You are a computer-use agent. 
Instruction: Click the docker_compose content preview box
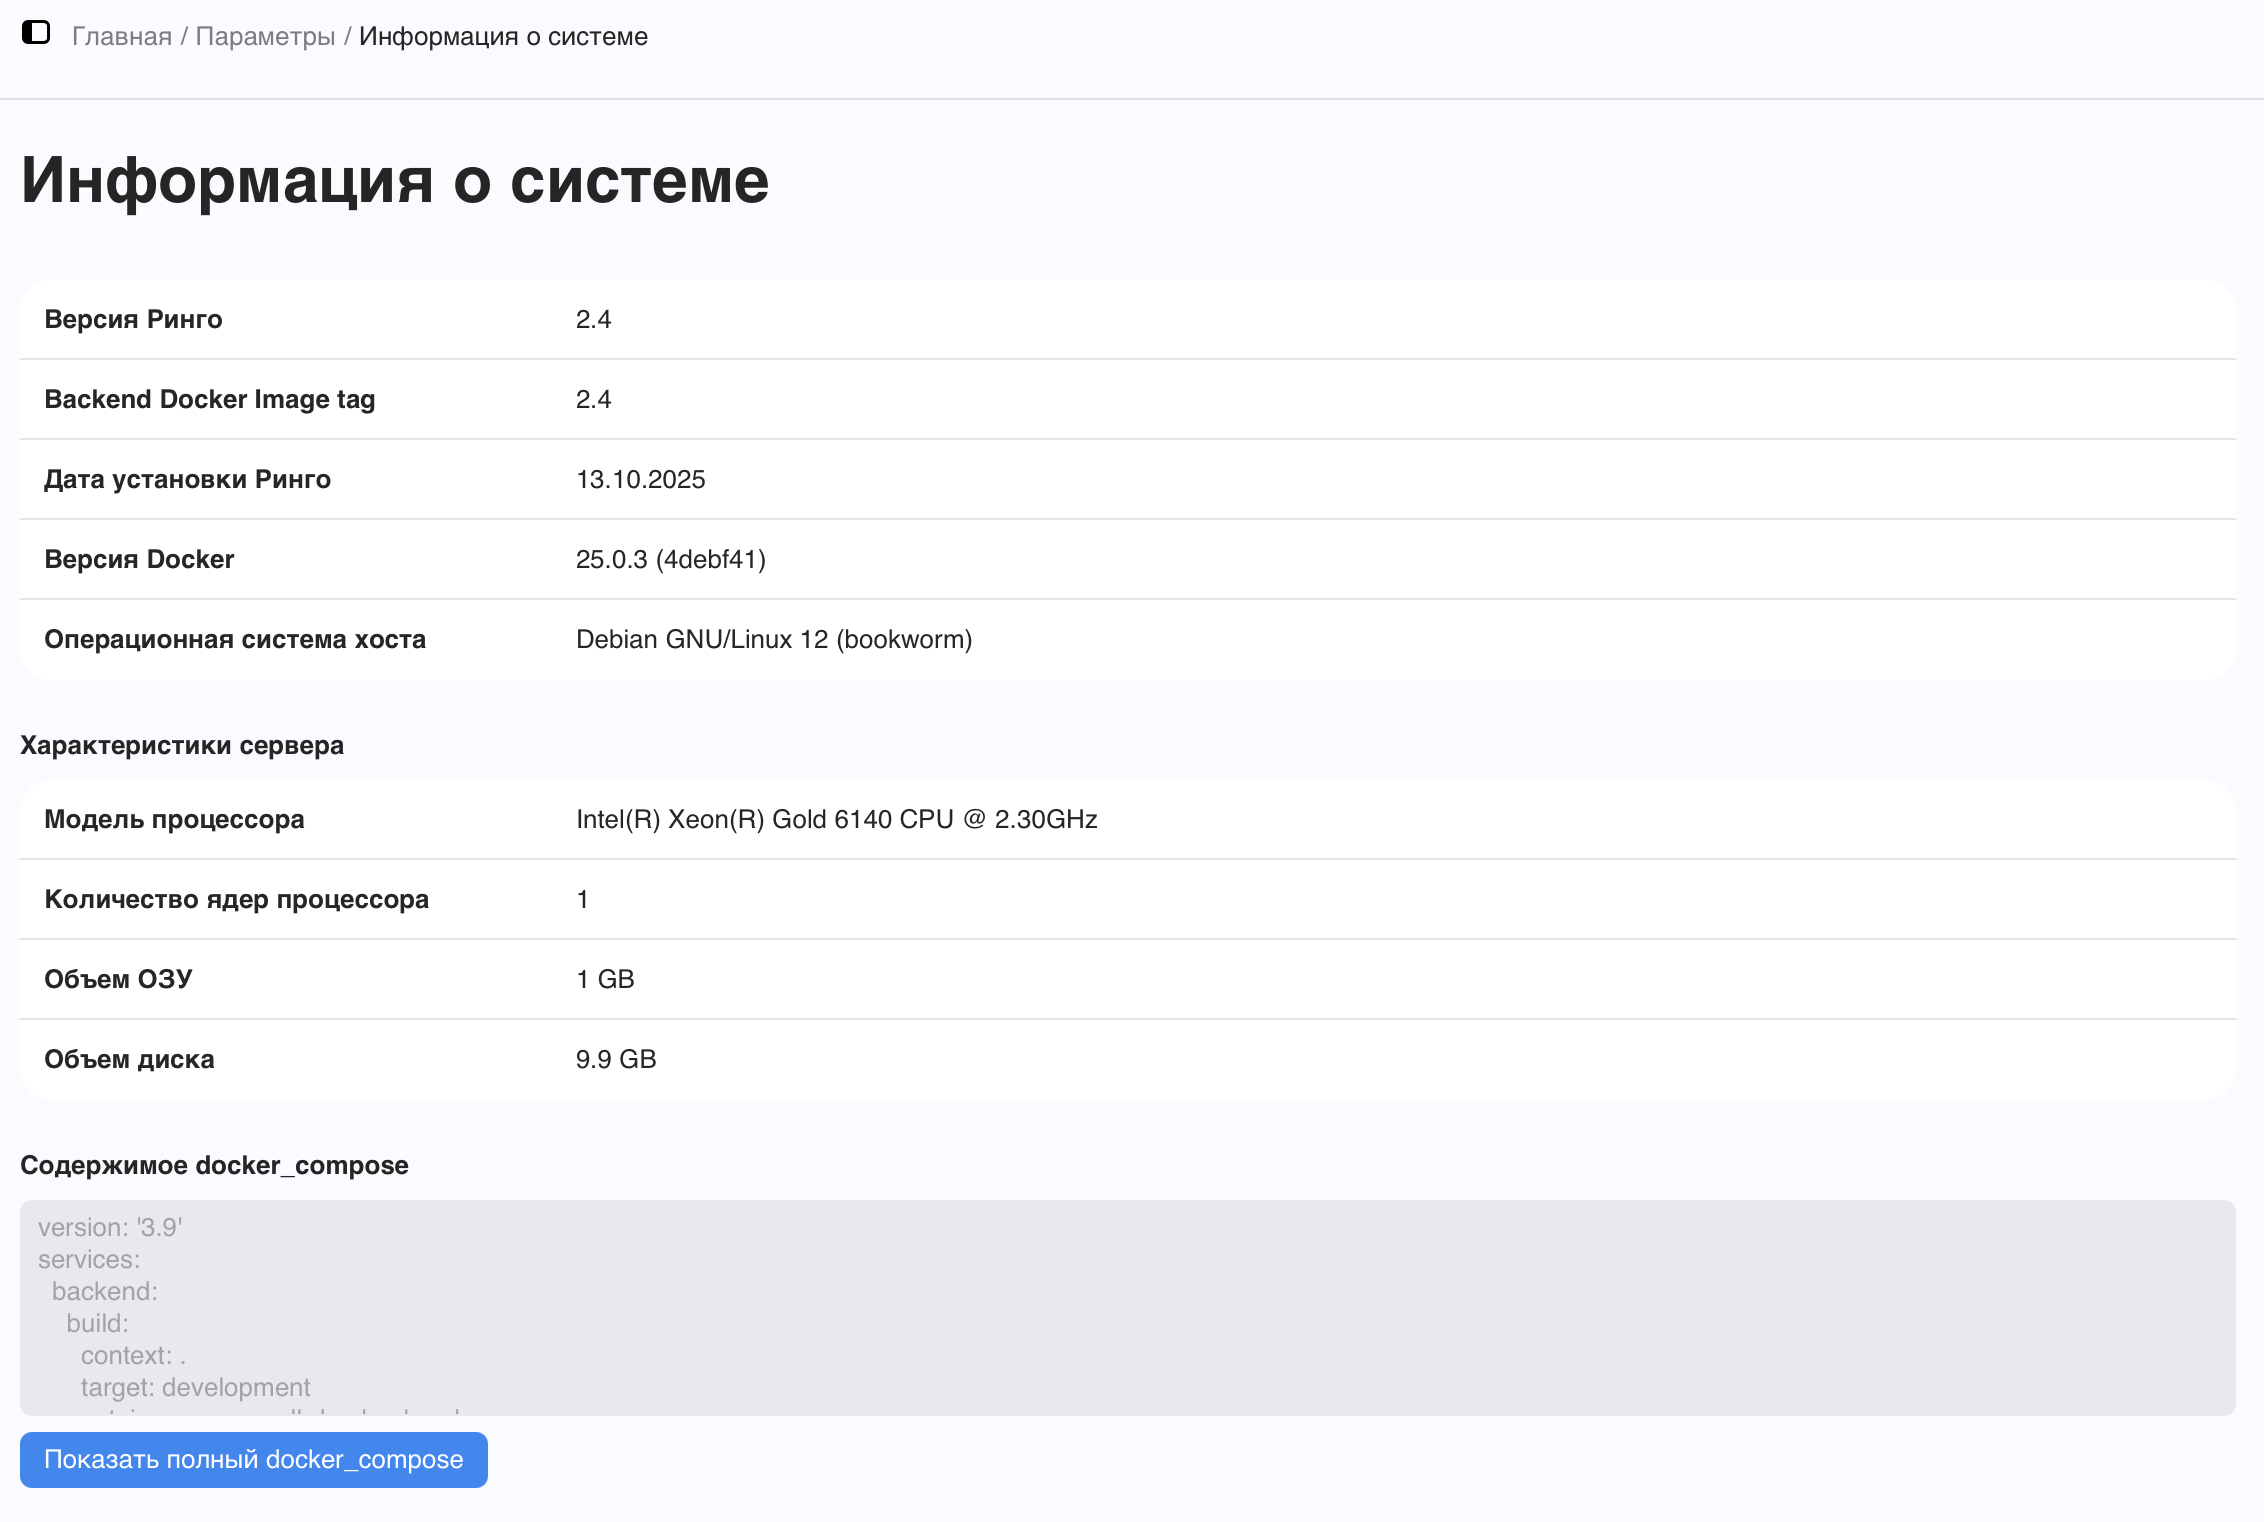[x=1128, y=1307]
